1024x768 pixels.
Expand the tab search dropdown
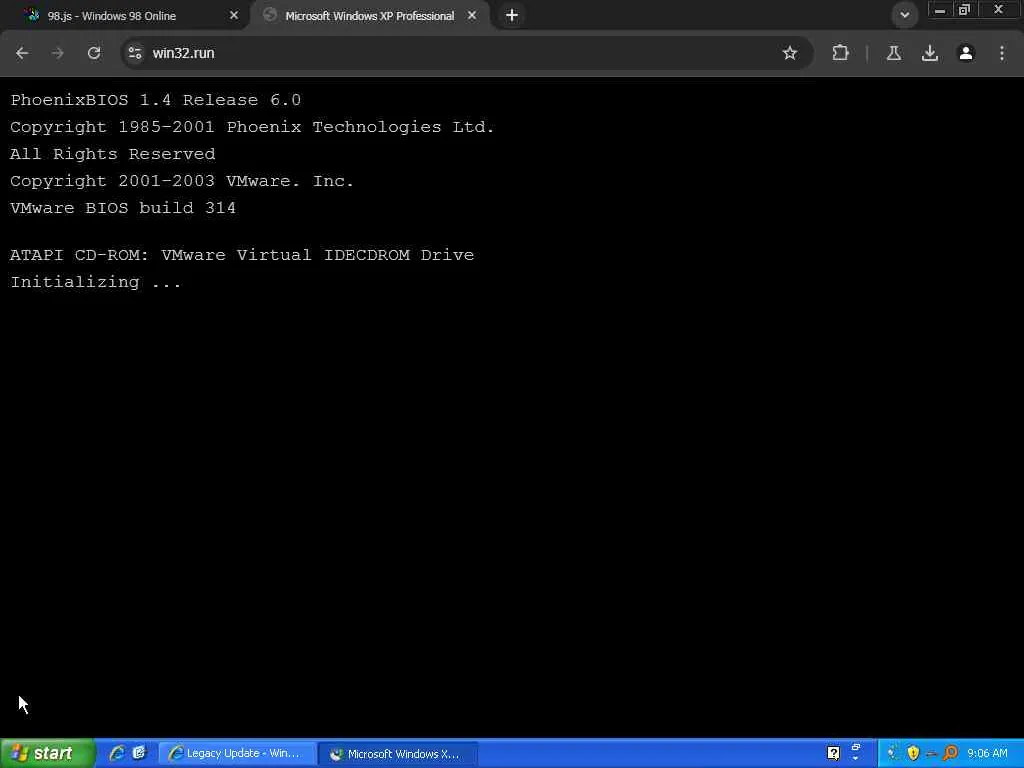[x=904, y=15]
